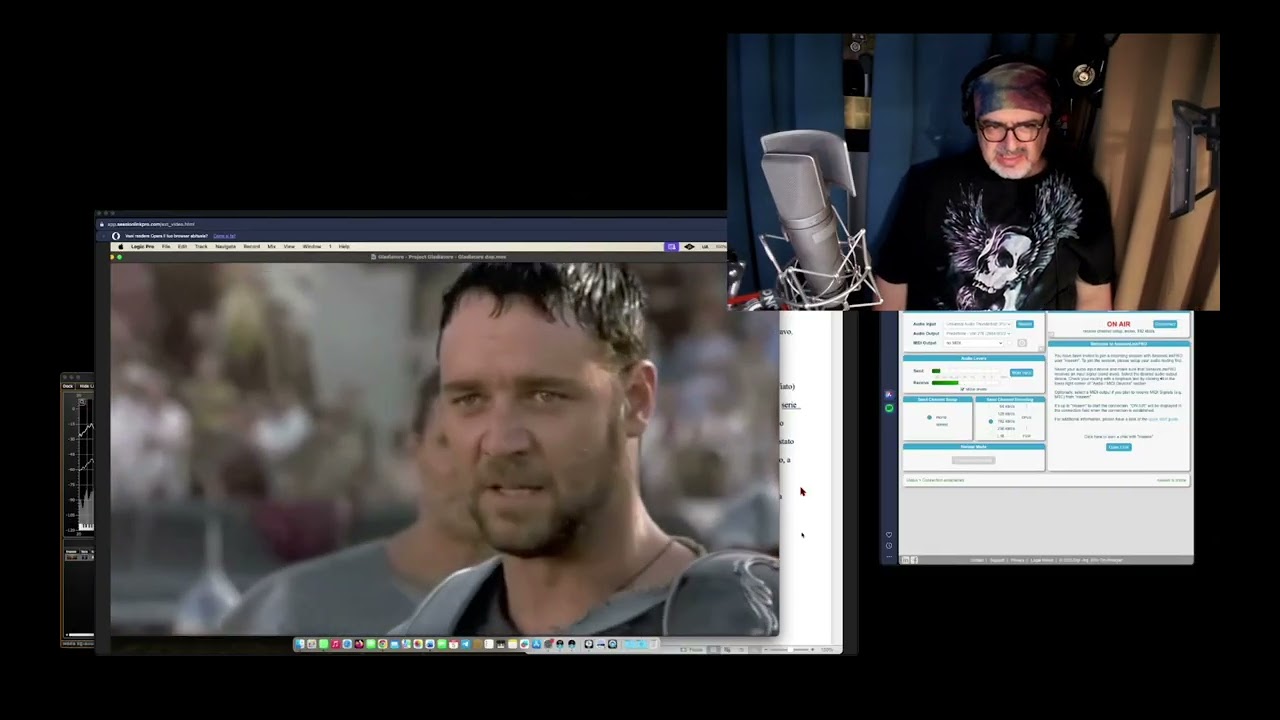Select the 192 kbit/s encoding option

pos(991,421)
